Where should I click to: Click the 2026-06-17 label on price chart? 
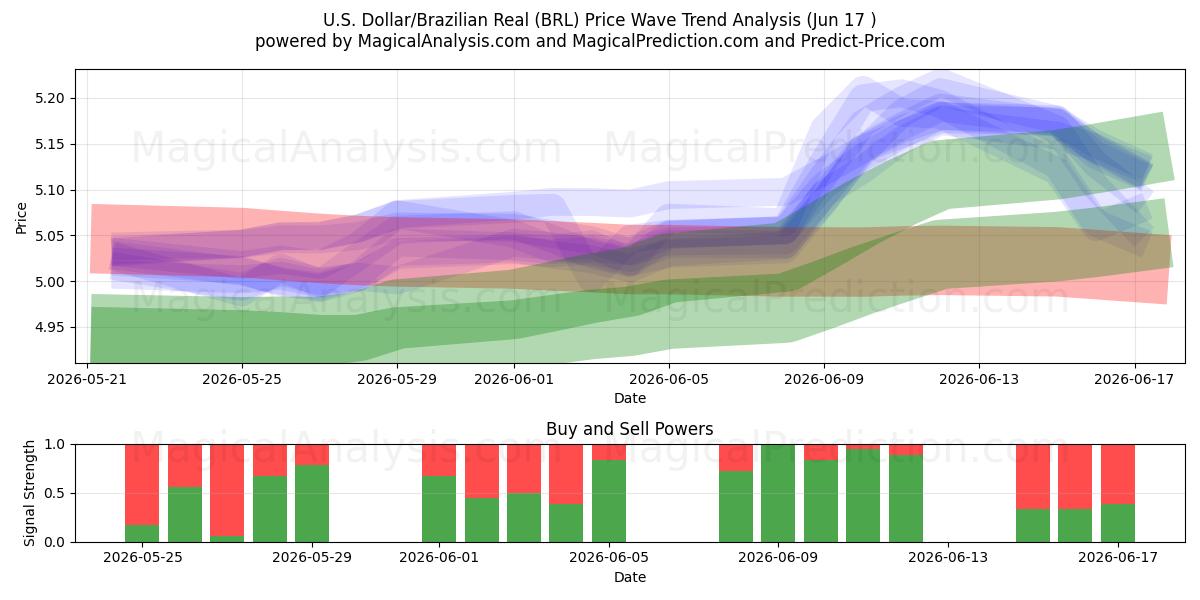(1134, 380)
